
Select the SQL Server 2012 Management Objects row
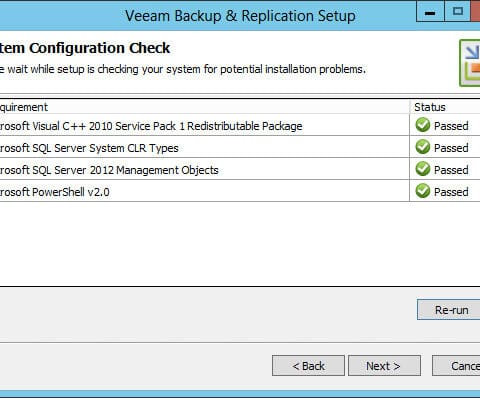coord(240,169)
